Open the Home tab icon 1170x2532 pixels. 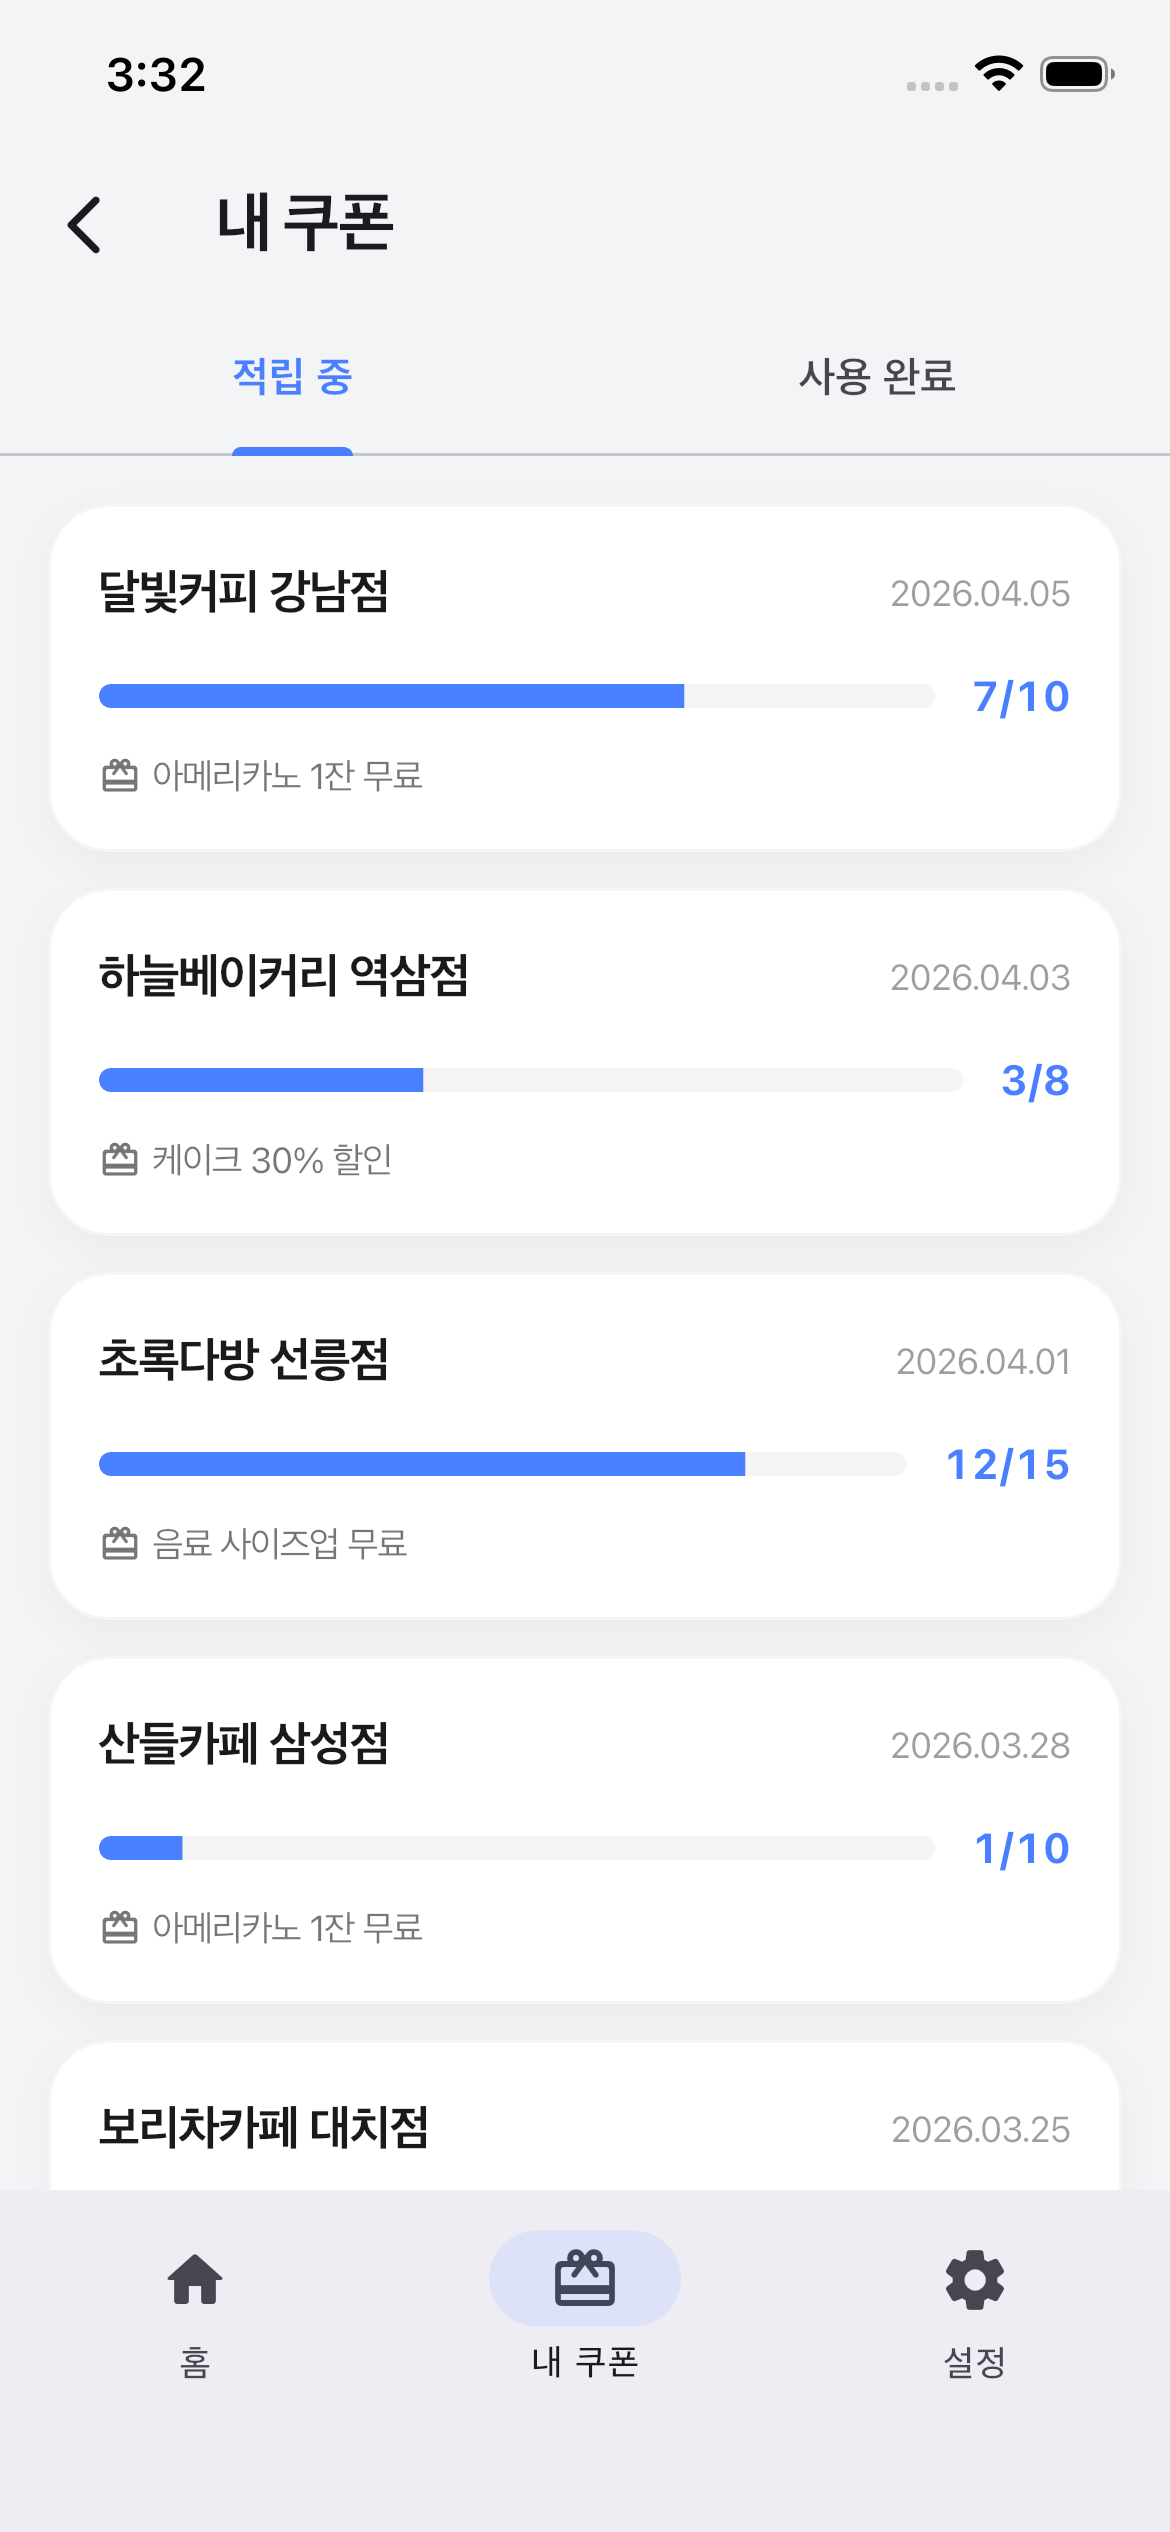point(195,2280)
